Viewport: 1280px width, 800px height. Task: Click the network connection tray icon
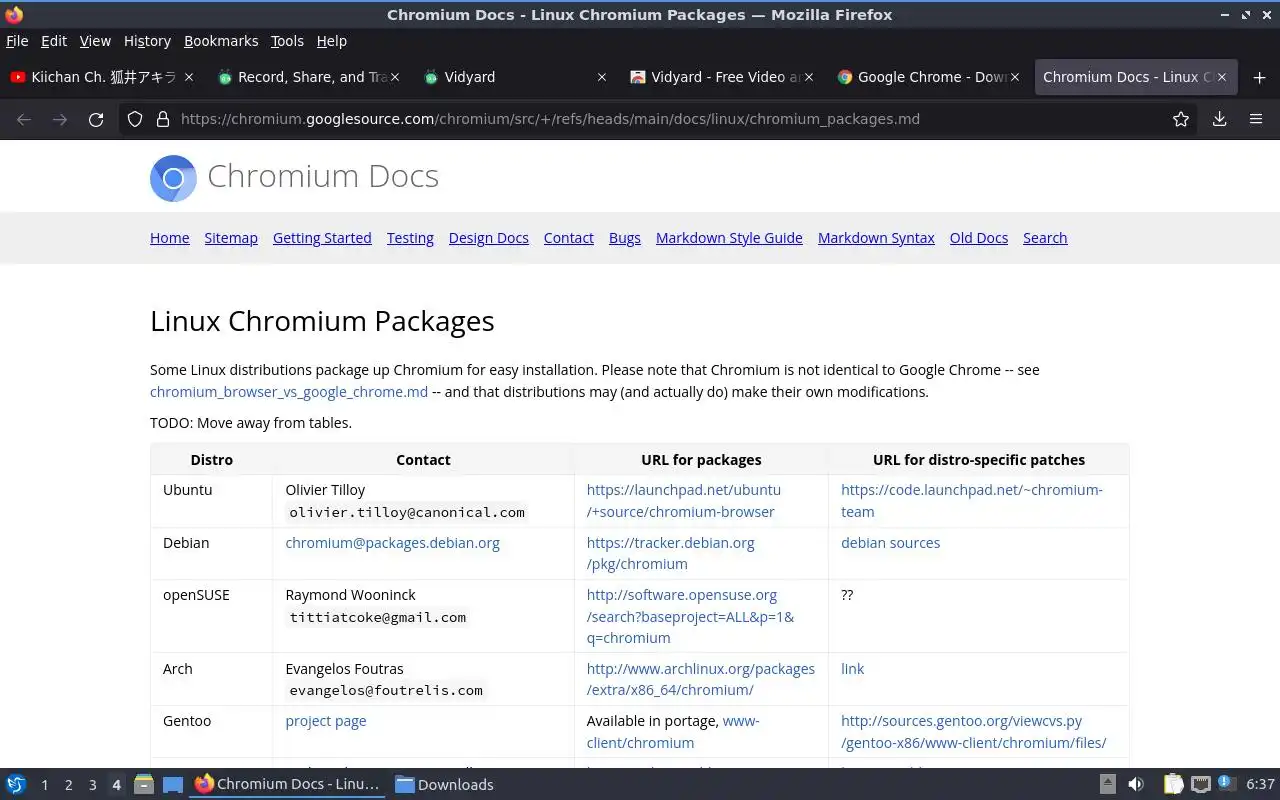(x=1201, y=785)
